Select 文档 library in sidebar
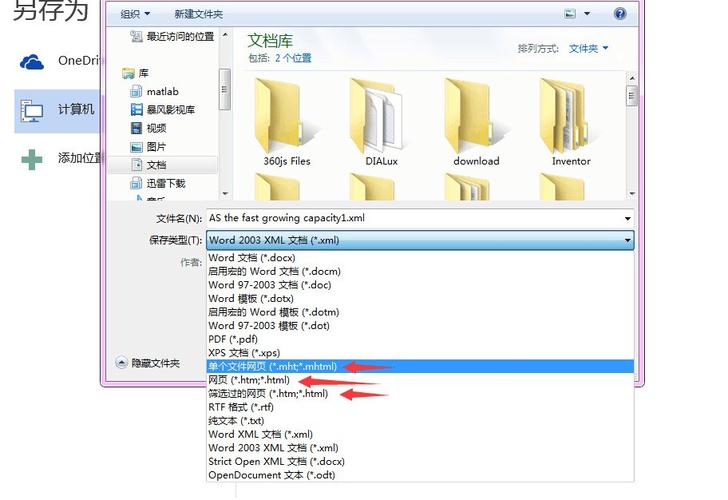Screen dimensions: 728x500 tap(162, 165)
